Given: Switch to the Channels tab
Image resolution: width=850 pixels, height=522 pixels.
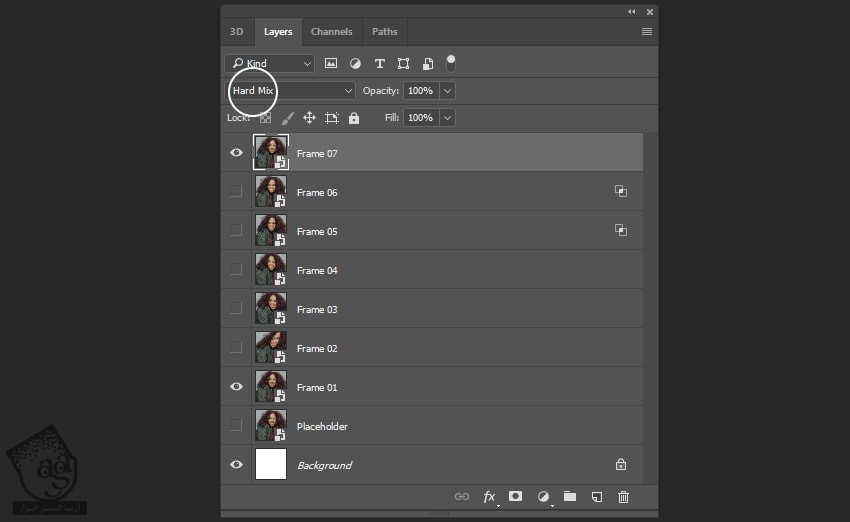Looking at the screenshot, I should pyautogui.click(x=331, y=32).
